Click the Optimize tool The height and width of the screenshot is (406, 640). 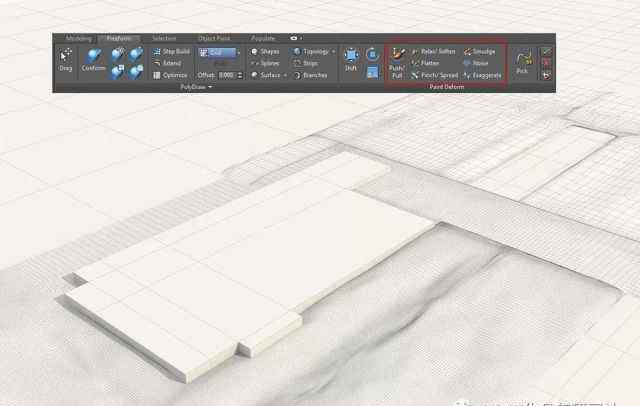click(170, 75)
